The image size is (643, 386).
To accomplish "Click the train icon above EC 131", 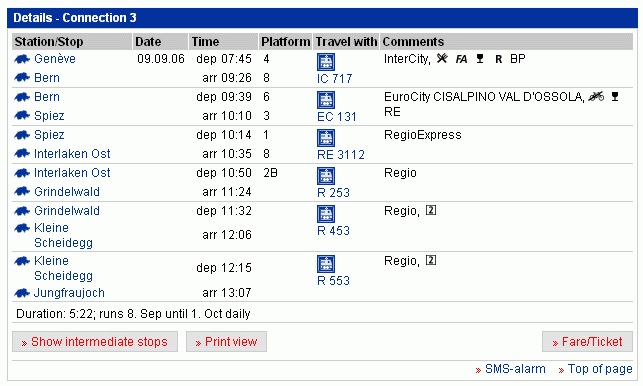I will (x=326, y=100).
